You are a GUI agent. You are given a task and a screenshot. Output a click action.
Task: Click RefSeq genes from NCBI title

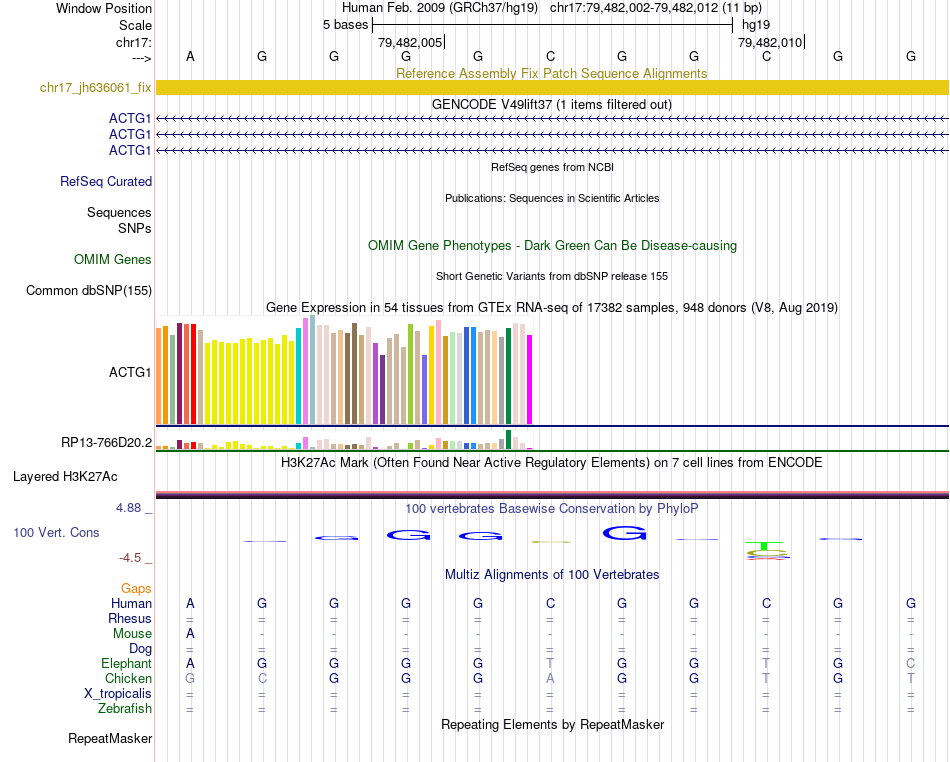click(552, 167)
